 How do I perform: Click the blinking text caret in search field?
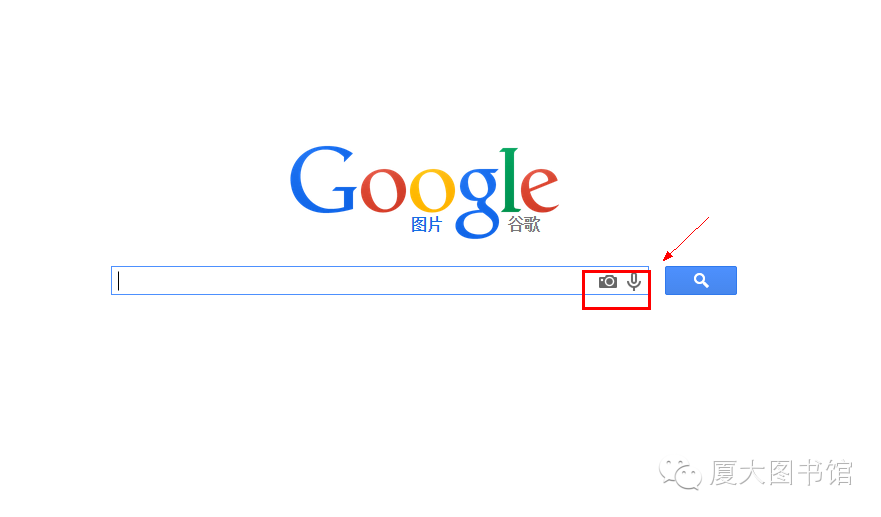point(119,280)
